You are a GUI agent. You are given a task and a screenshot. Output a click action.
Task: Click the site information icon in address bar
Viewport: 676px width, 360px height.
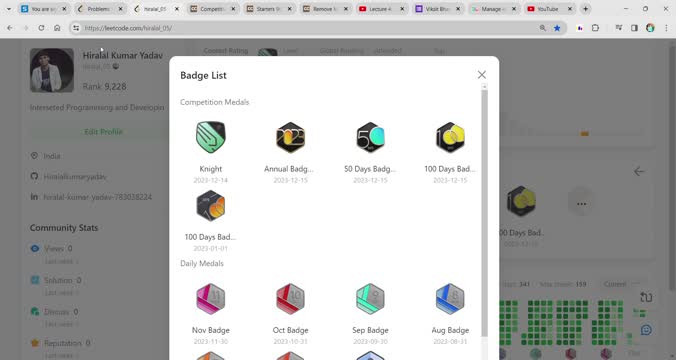click(76, 28)
